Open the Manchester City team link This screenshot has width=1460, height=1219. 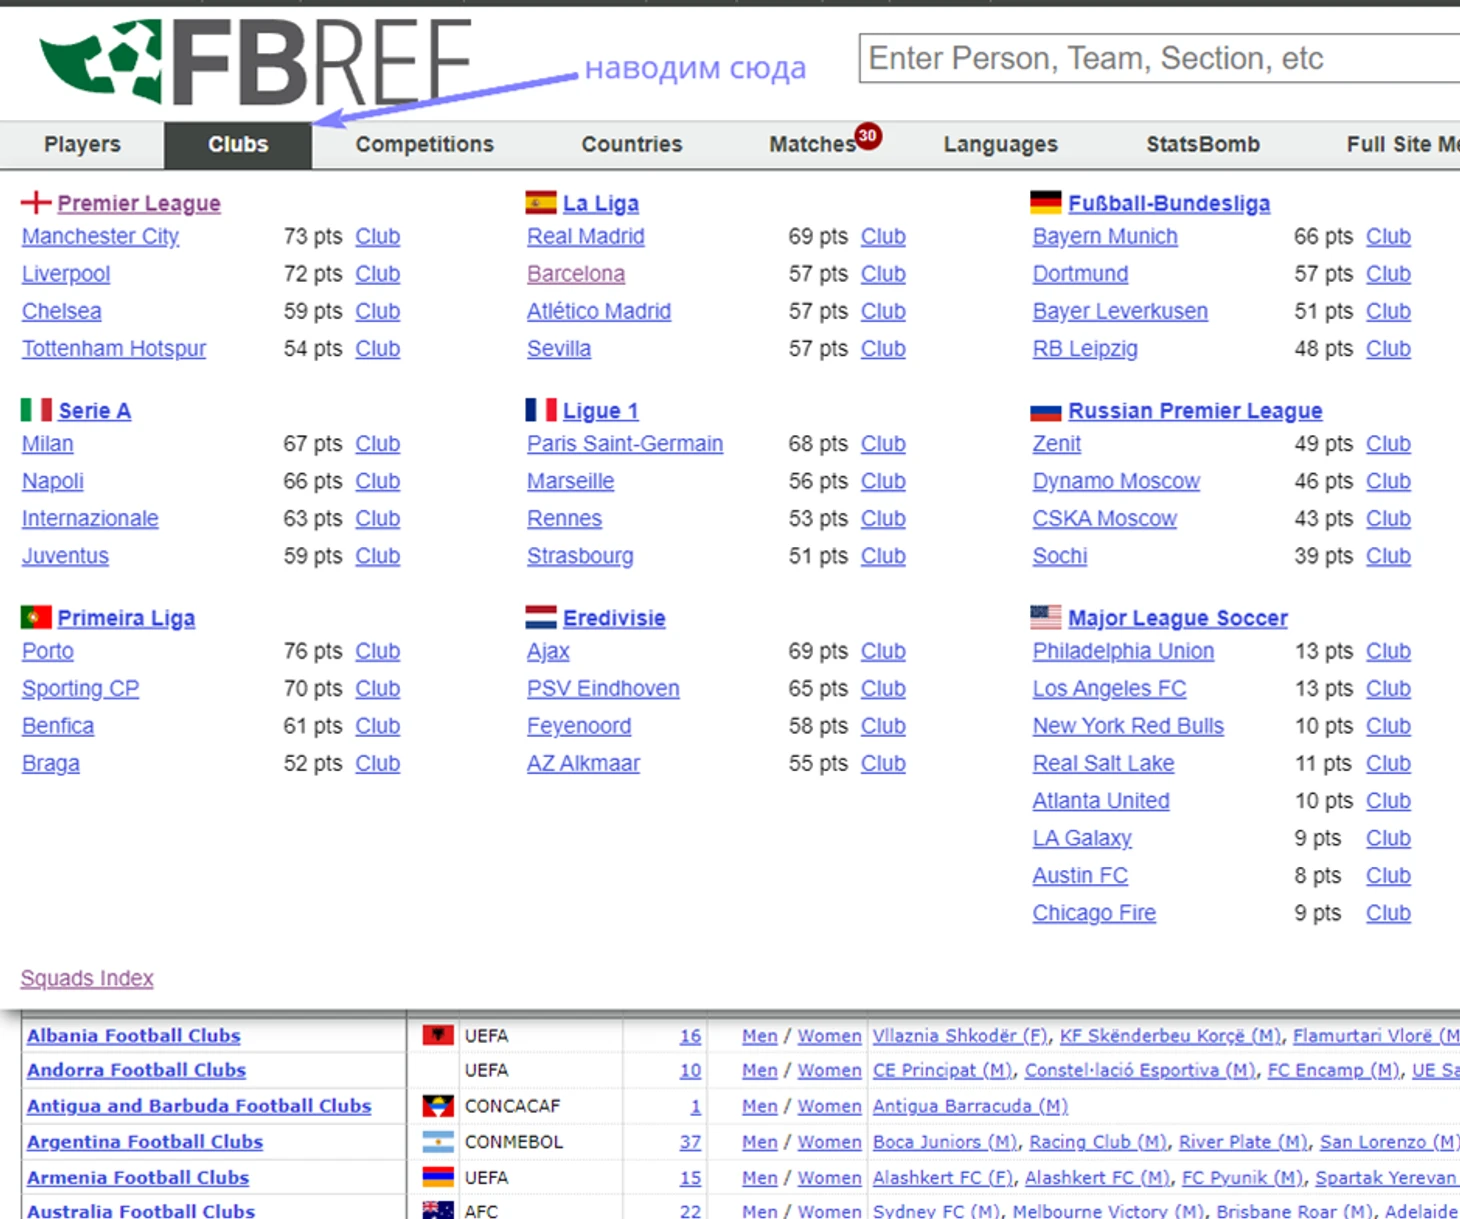100,237
